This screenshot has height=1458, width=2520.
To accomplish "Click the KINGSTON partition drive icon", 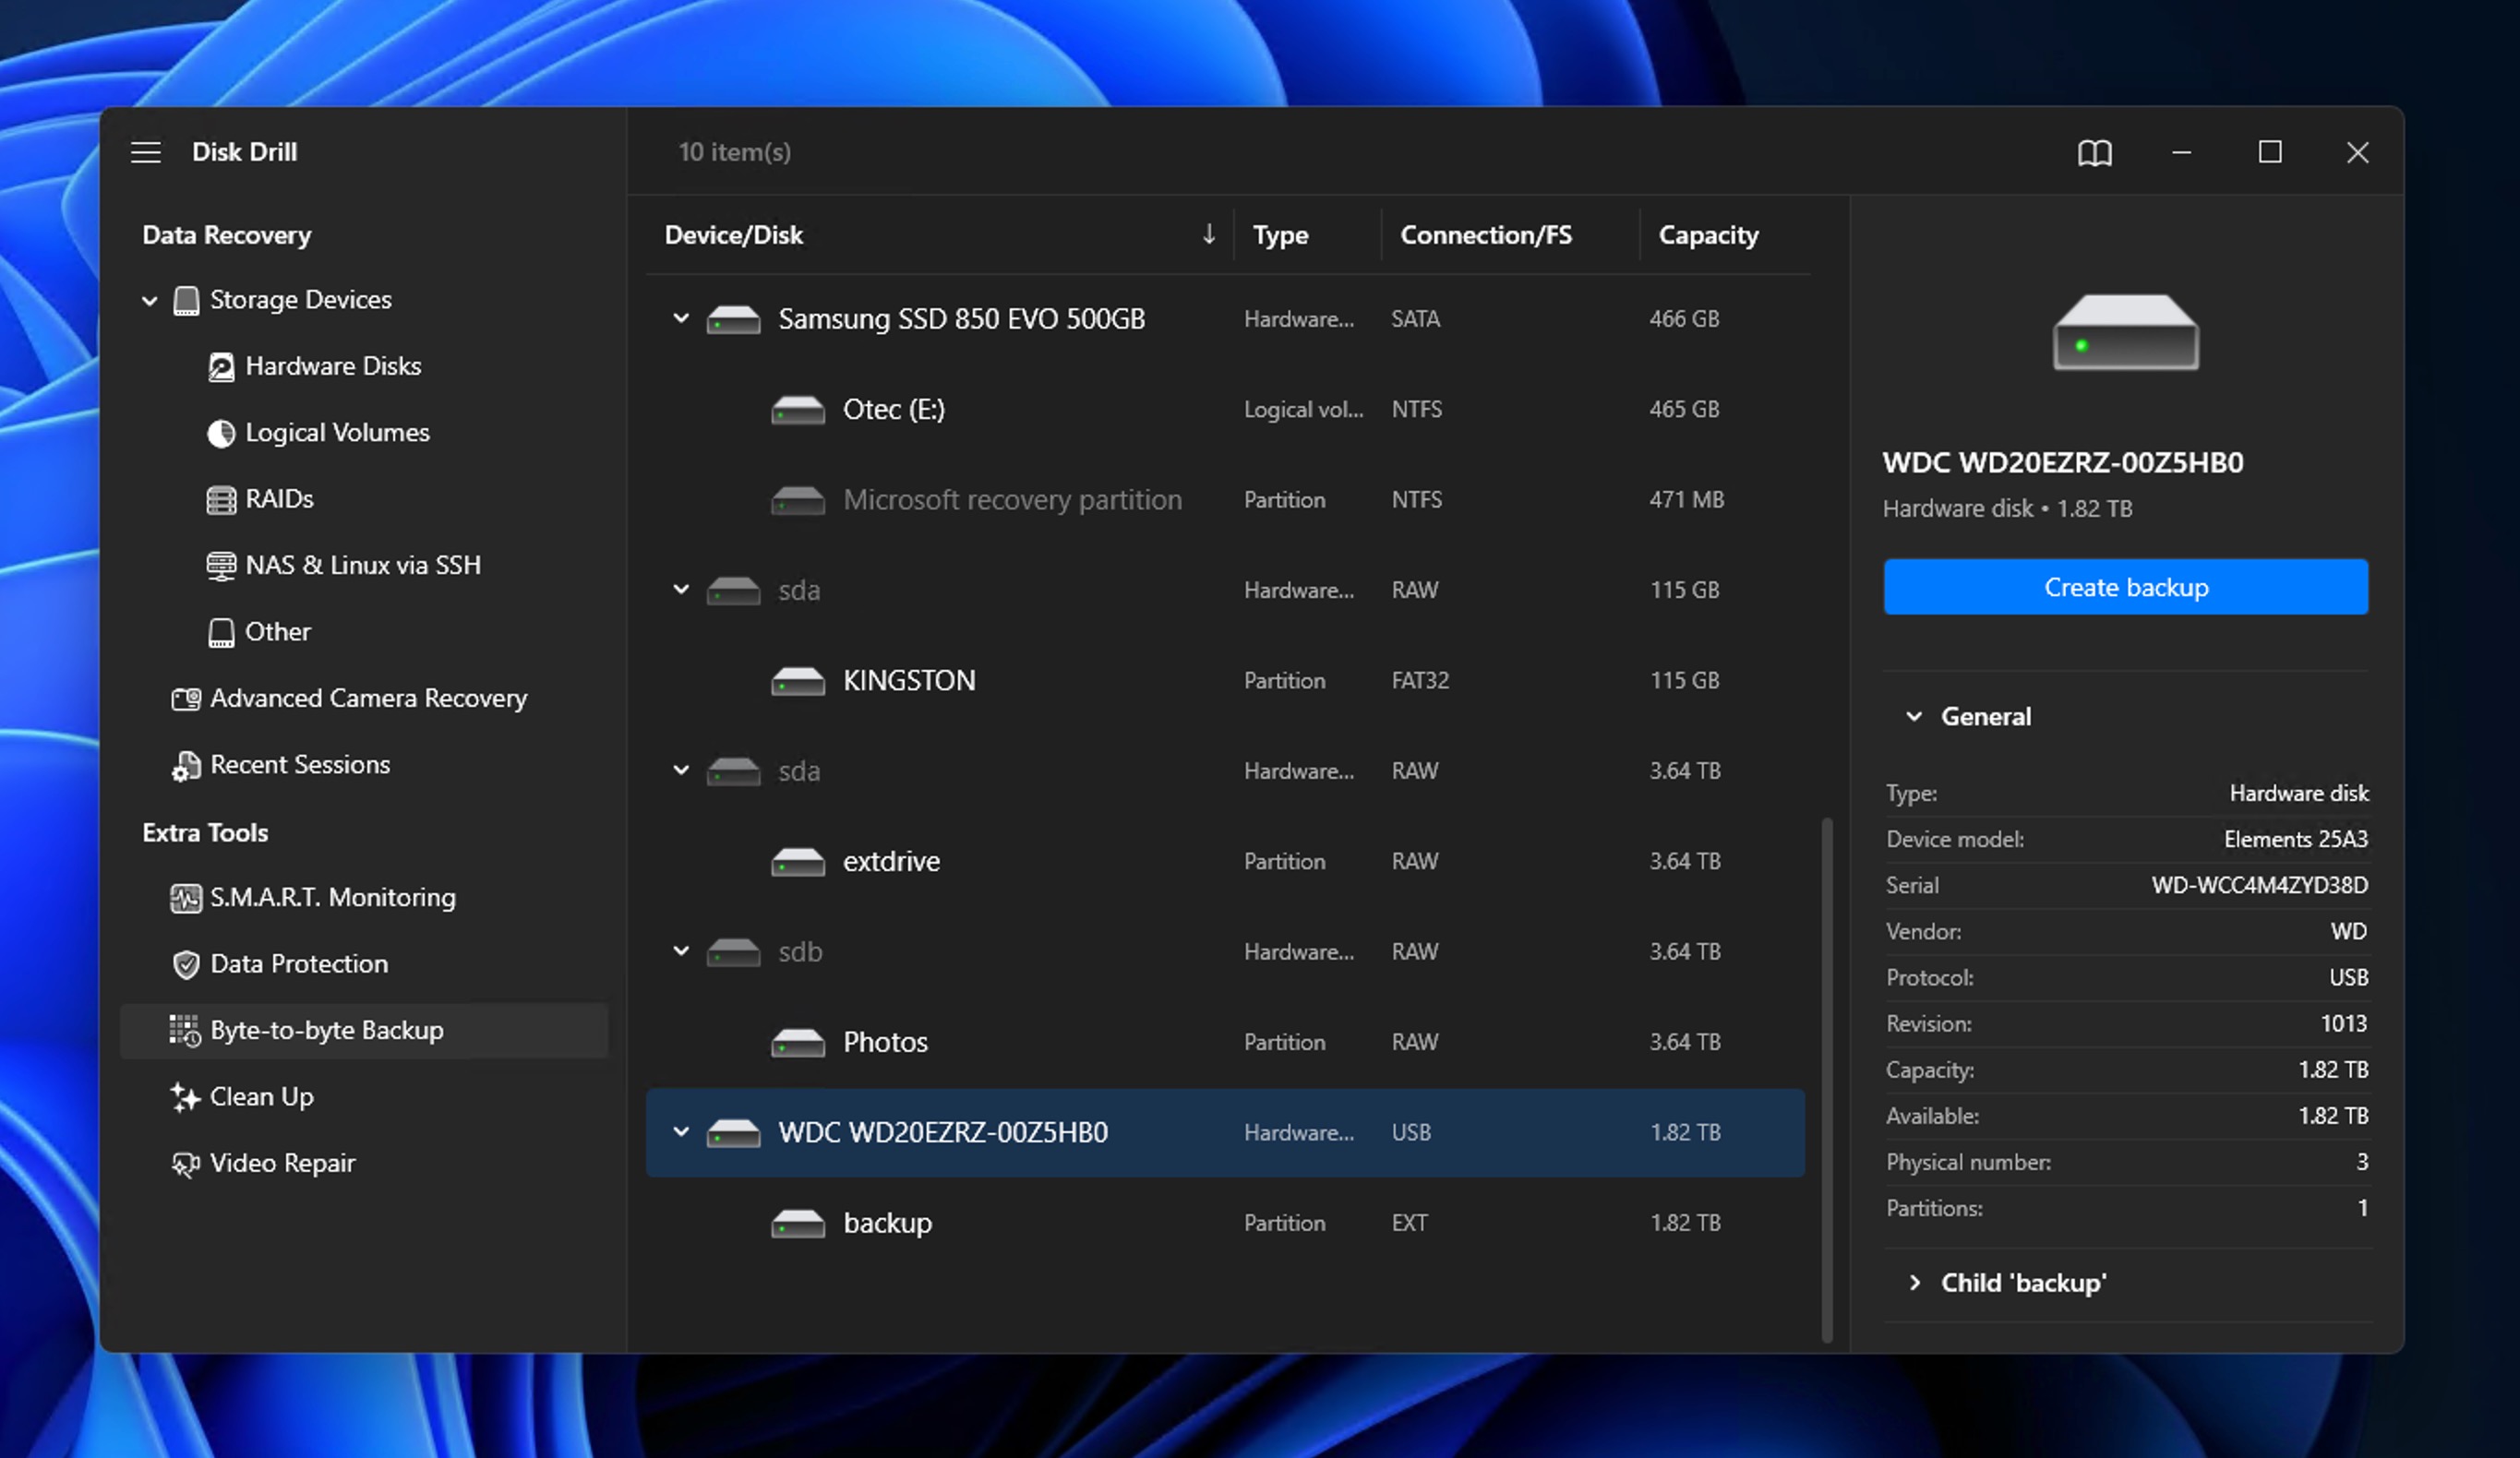I will (x=798, y=681).
